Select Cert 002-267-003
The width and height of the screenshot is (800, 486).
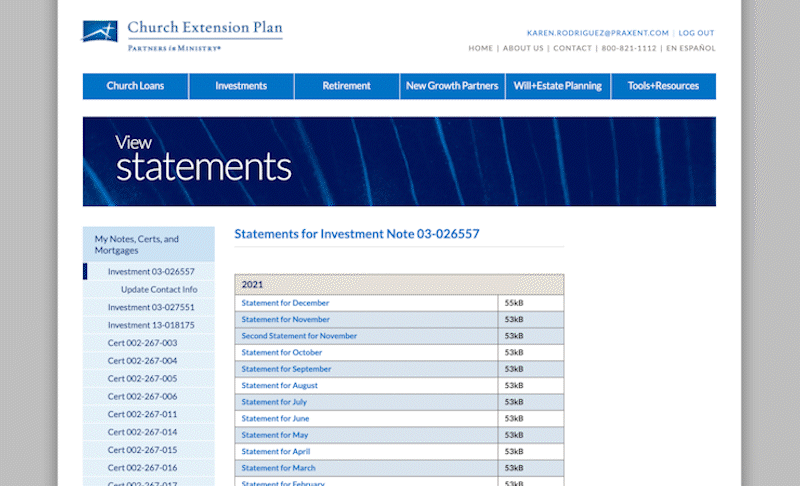(148, 343)
